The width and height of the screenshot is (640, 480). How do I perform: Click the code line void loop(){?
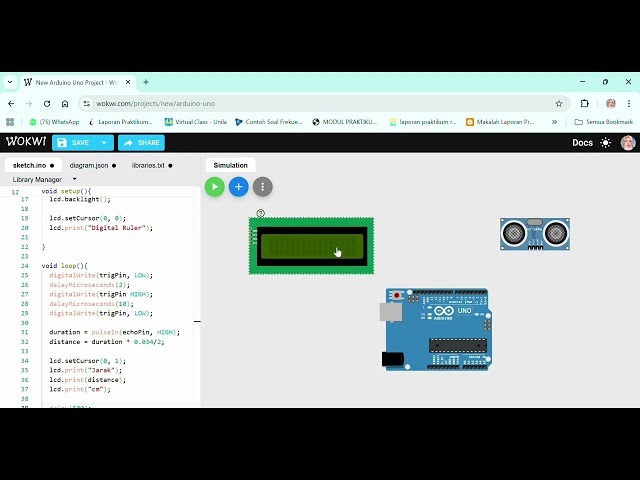64,266
